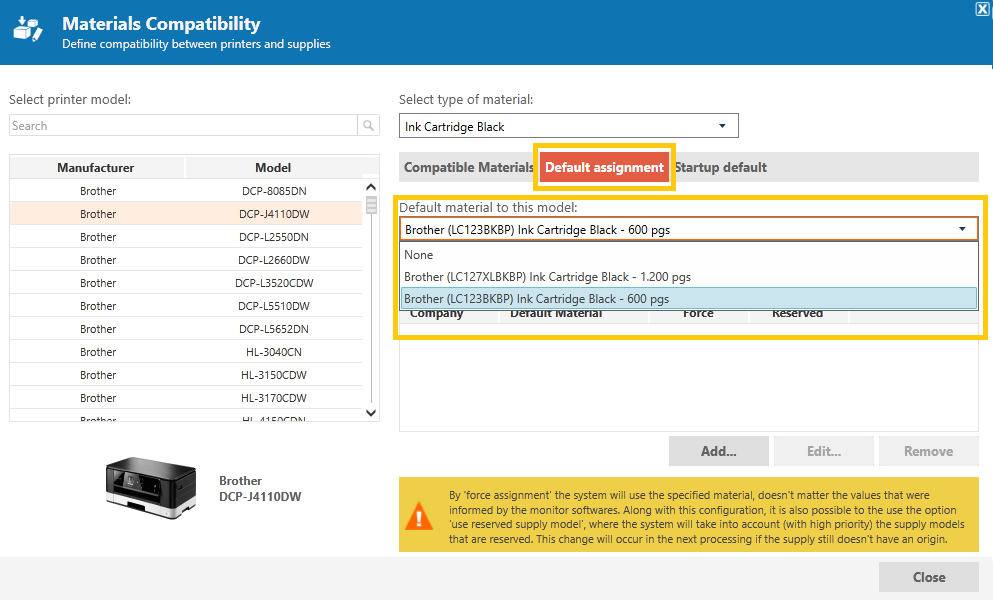The image size is (993, 600).
Task: Click the list scroll up arrow
Action: (x=371, y=187)
